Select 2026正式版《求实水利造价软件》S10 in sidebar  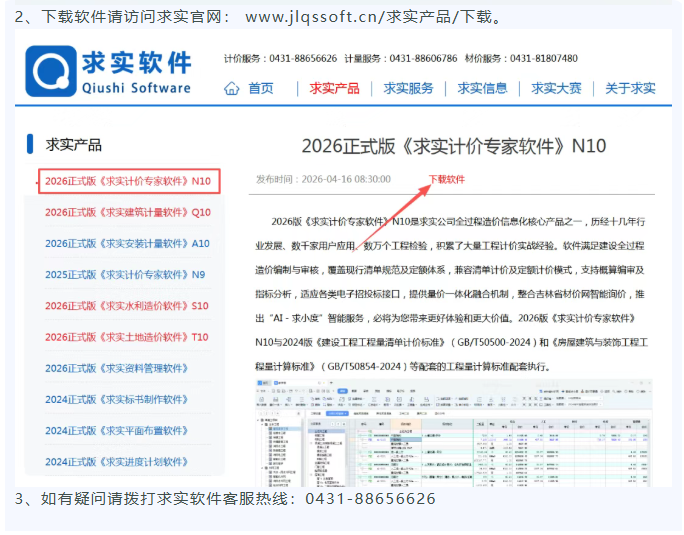tap(127, 306)
